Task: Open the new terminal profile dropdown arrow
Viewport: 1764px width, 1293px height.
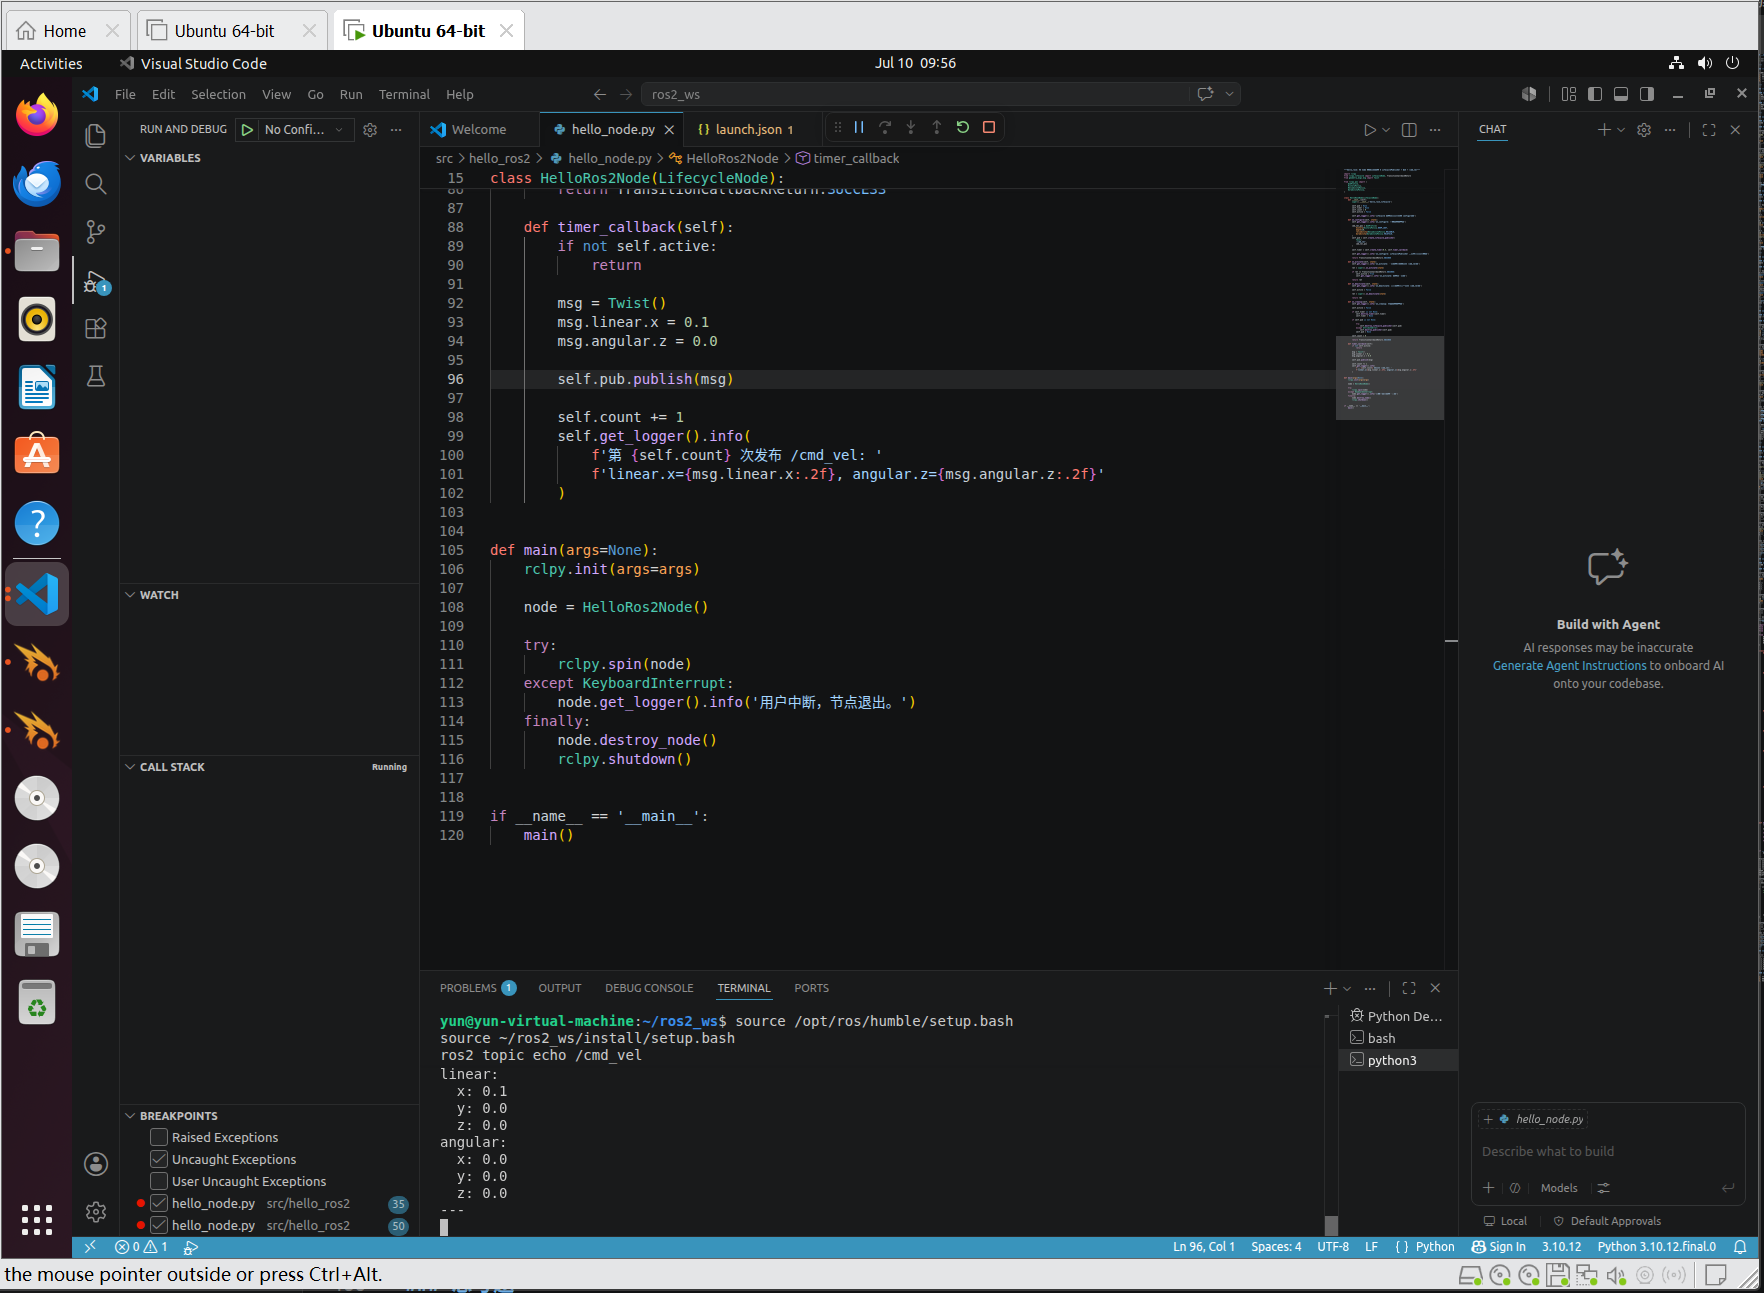Action: 1347,988
